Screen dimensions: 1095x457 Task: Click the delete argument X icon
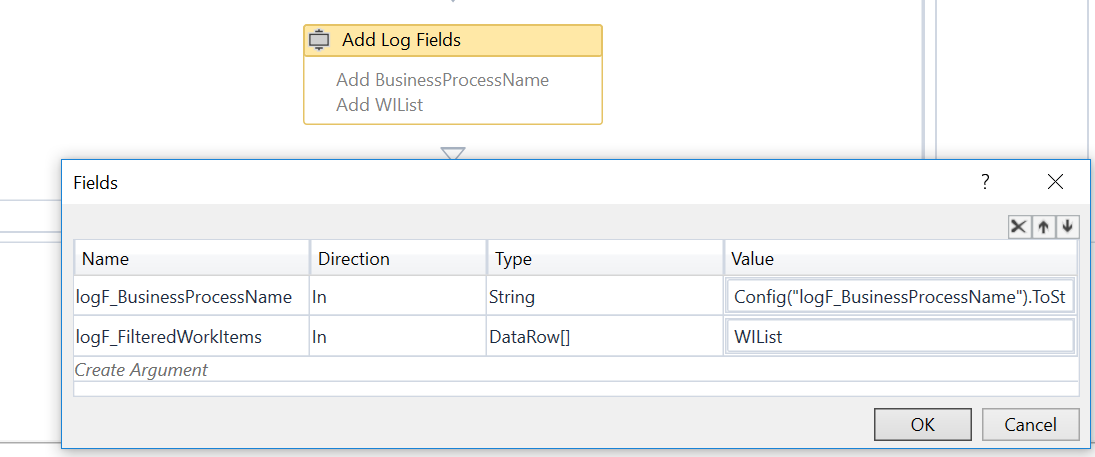(x=1018, y=227)
